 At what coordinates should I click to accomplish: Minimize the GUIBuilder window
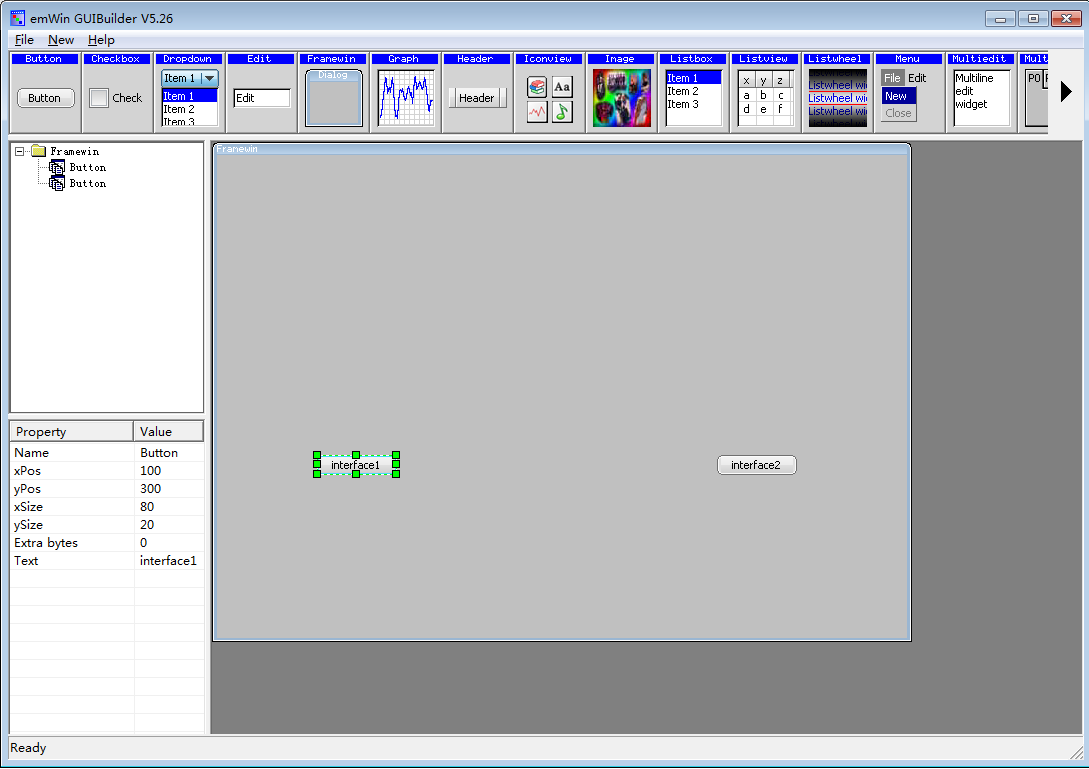pos(1000,19)
